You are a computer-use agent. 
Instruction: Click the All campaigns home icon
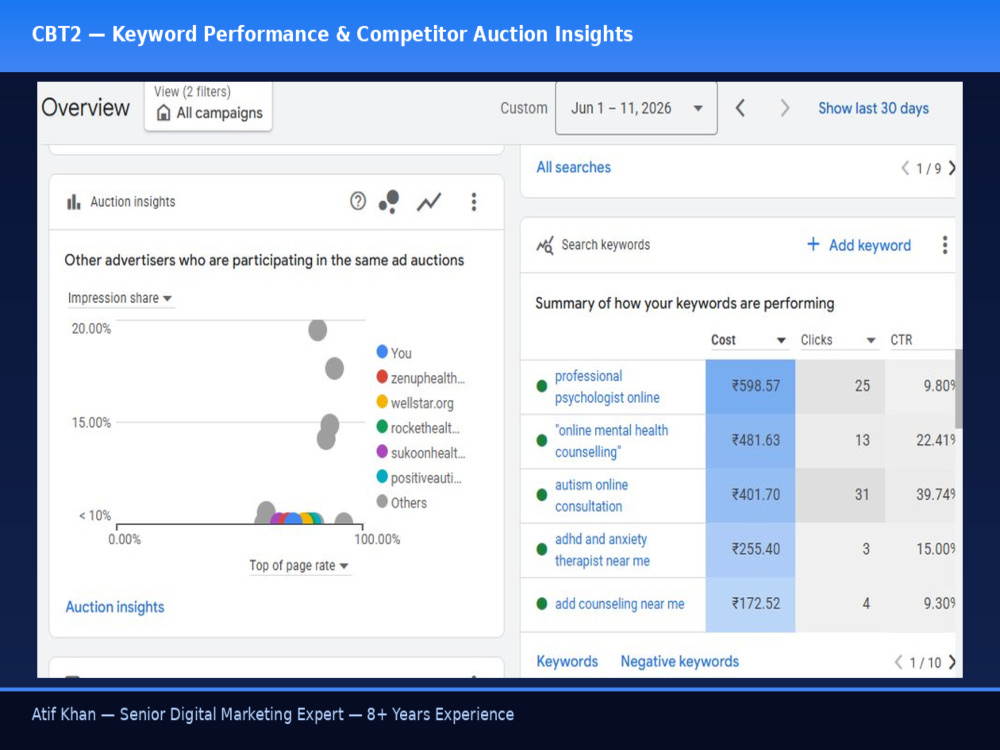[163, 113]
